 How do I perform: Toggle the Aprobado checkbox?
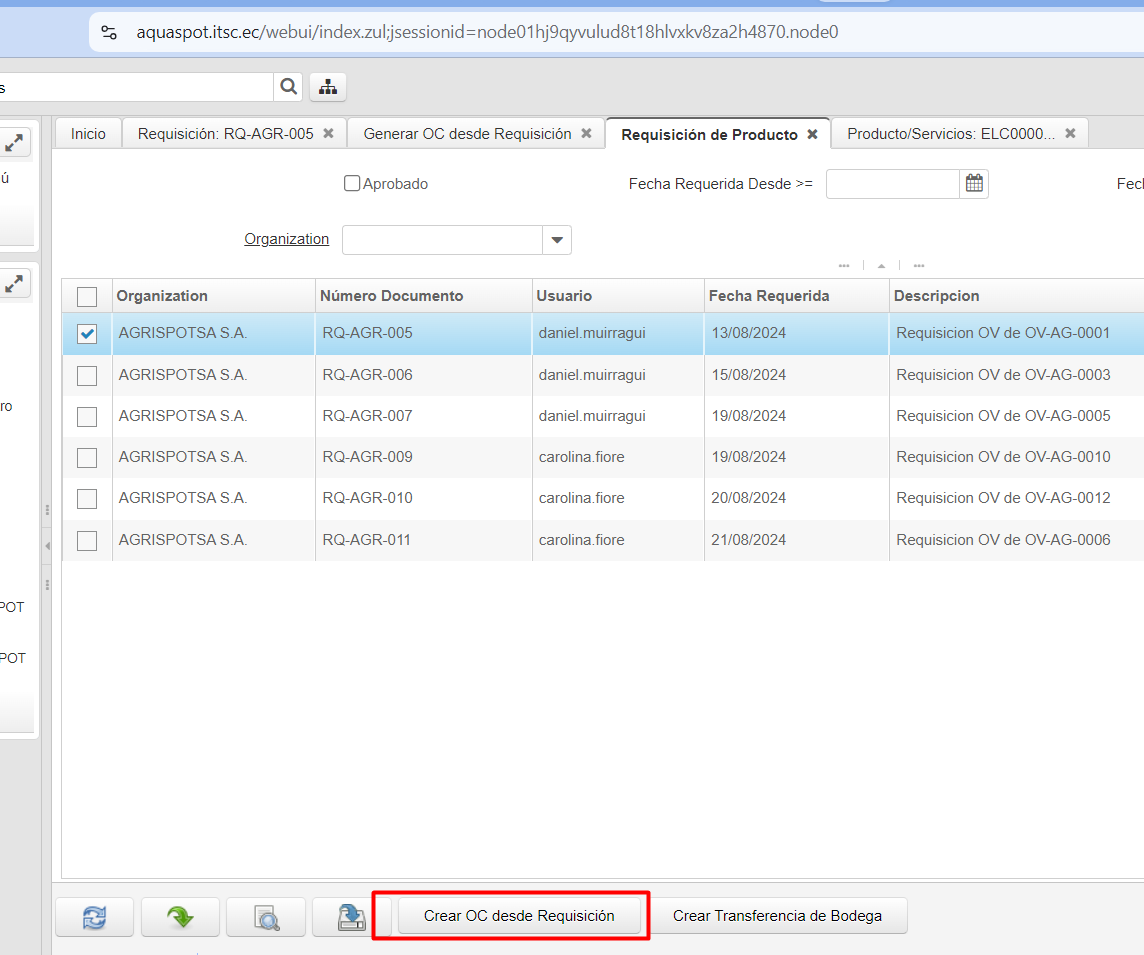click(x=352, y=184)
